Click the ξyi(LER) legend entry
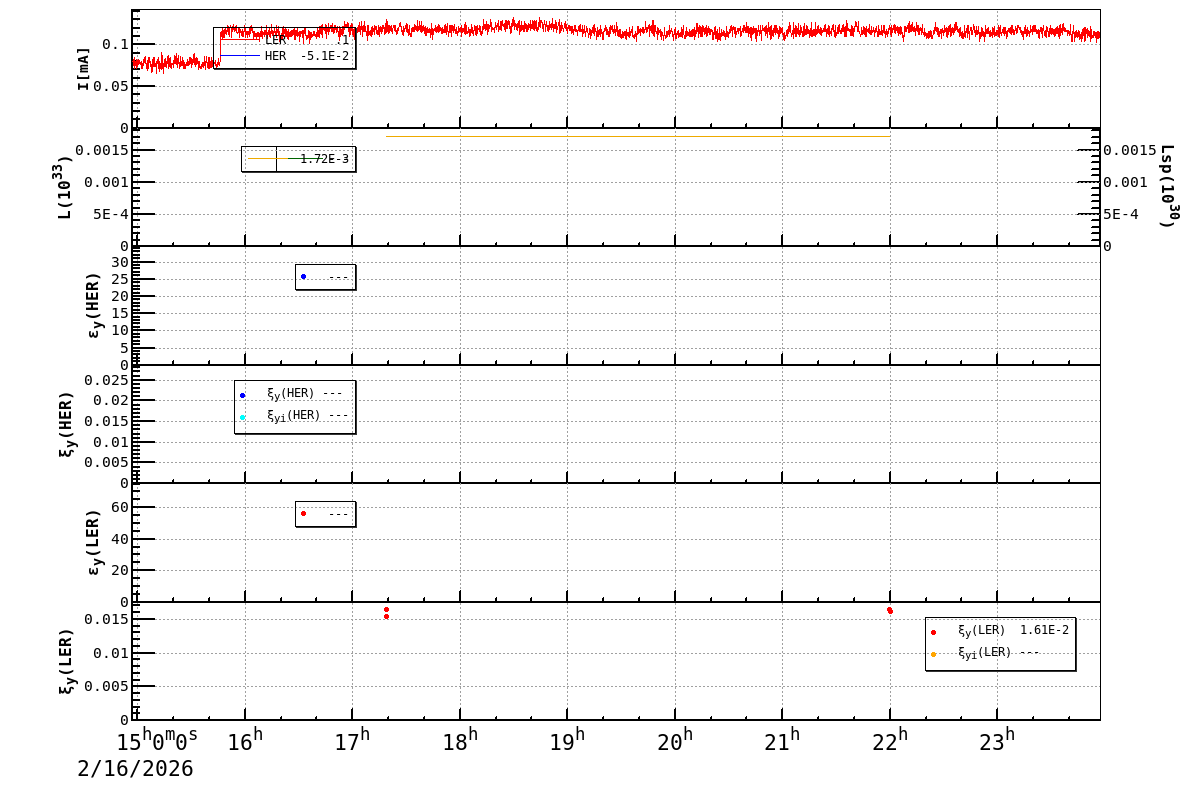Screen dimensions: 1200x798 [x=985, y=653]
